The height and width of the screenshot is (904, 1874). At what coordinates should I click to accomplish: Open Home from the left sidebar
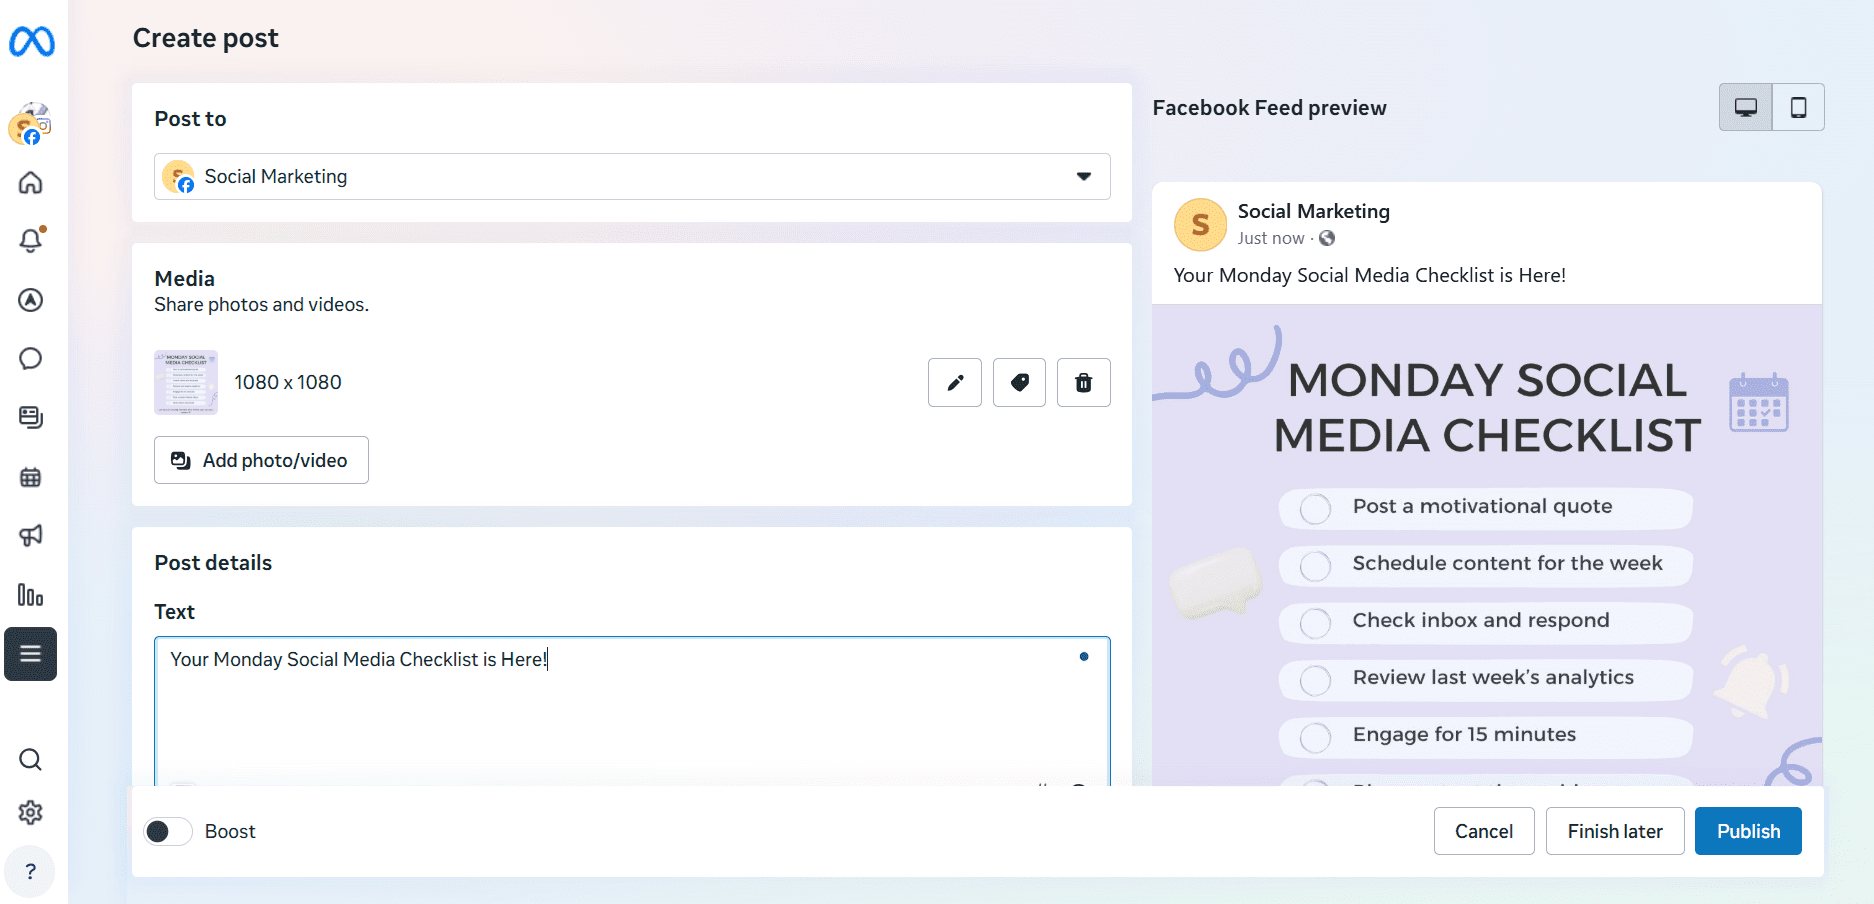tap(30, 183)
